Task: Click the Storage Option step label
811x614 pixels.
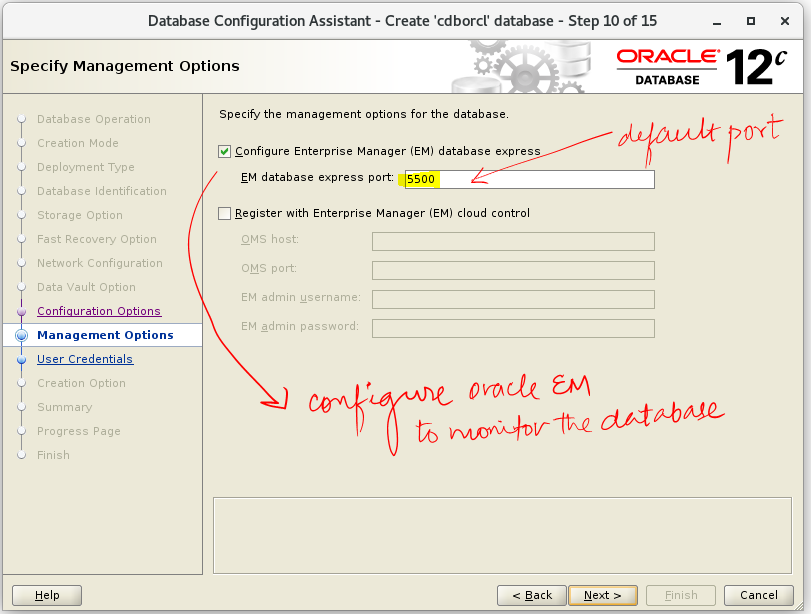Action: click(x=80, y=215)
